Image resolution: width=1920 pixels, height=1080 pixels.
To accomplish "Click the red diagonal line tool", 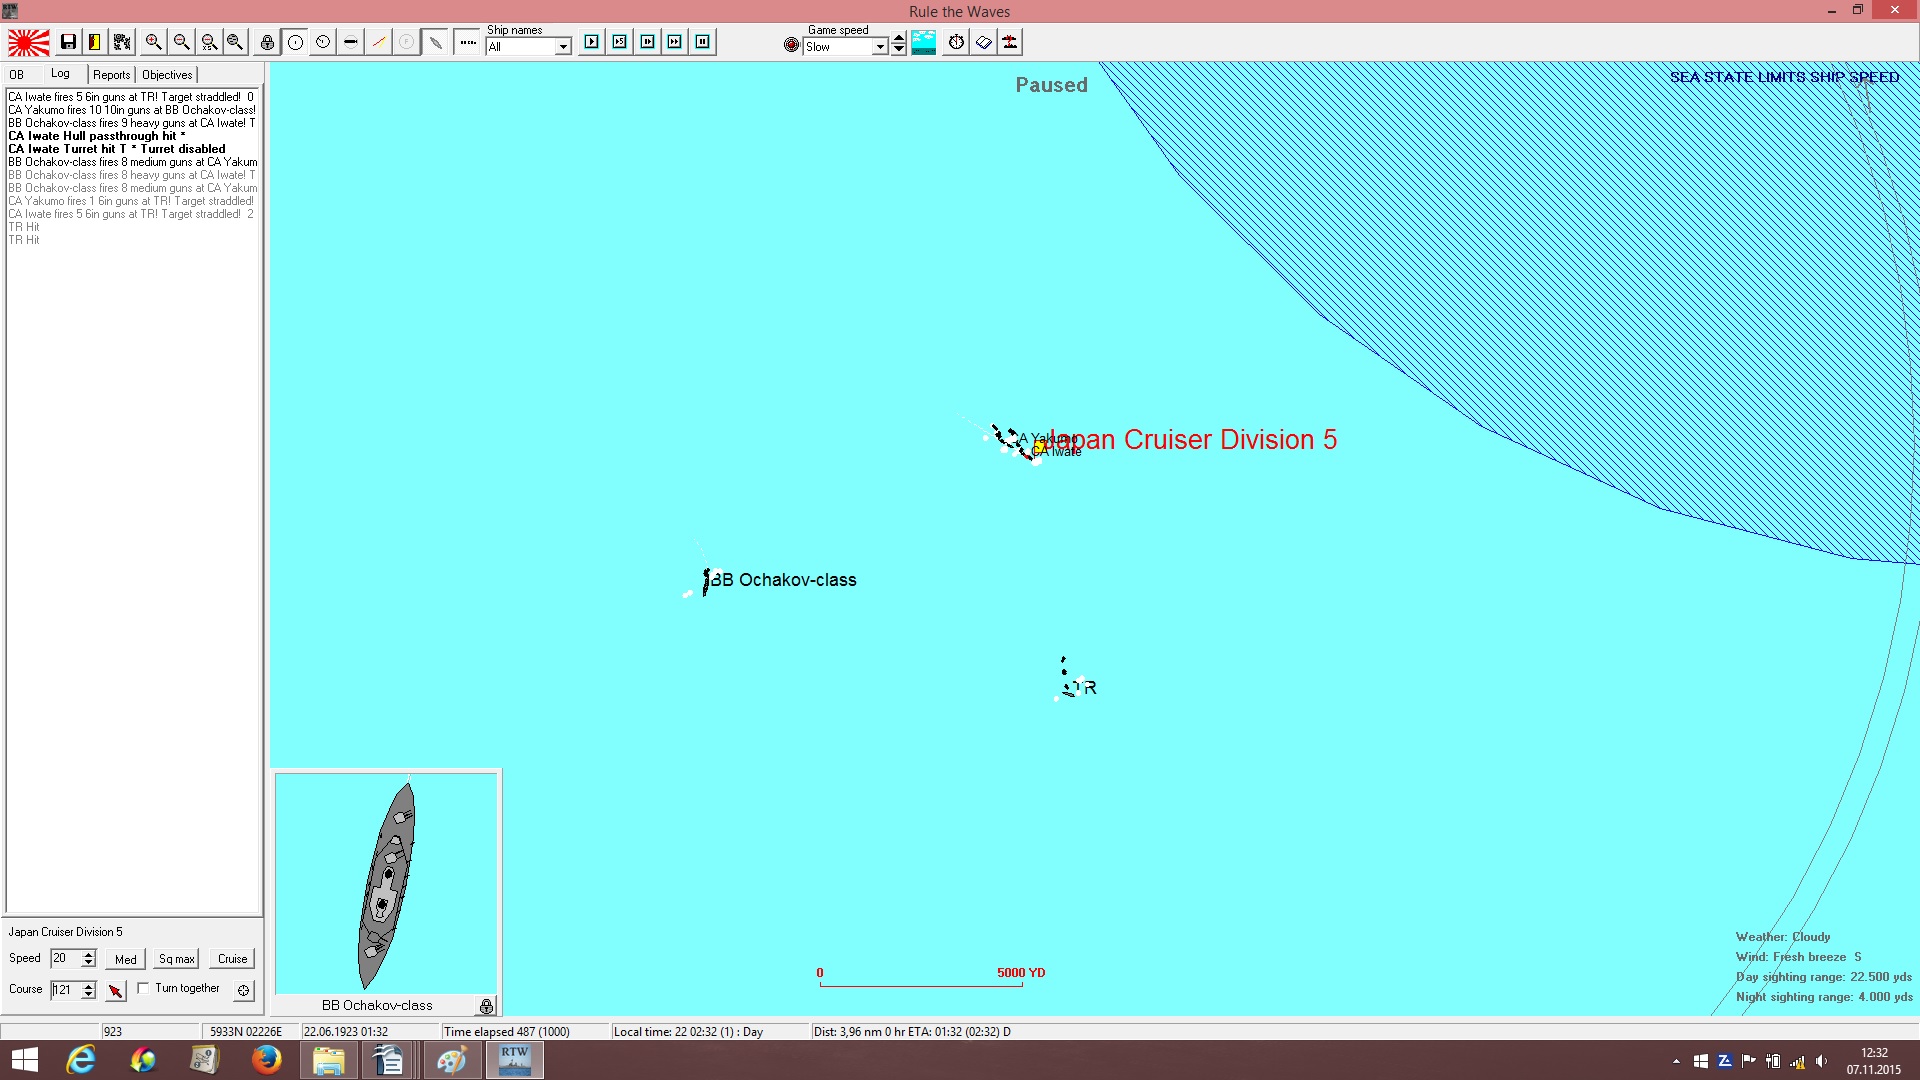I will coord(379,42).
